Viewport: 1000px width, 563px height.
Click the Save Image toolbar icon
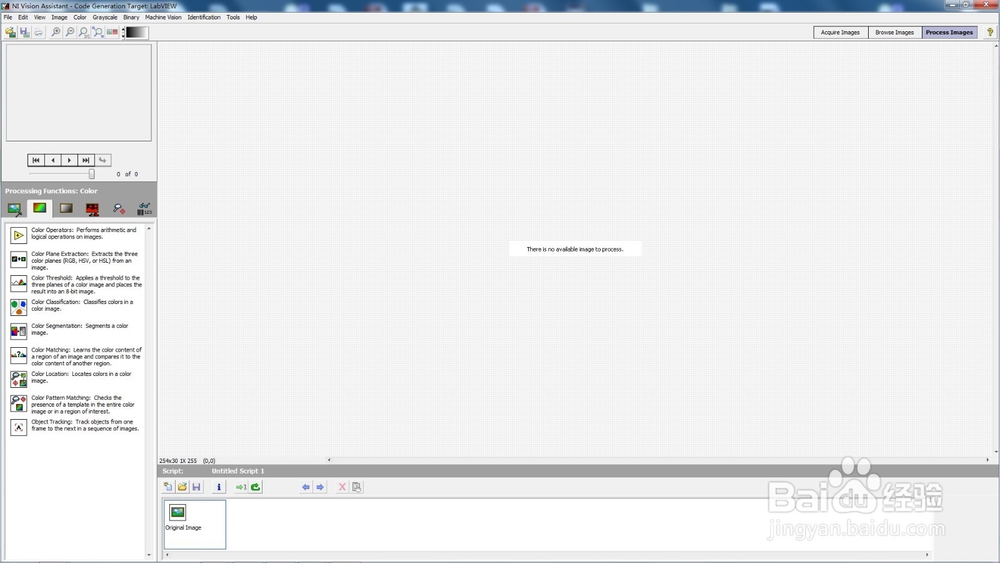[x=24, y=32]
